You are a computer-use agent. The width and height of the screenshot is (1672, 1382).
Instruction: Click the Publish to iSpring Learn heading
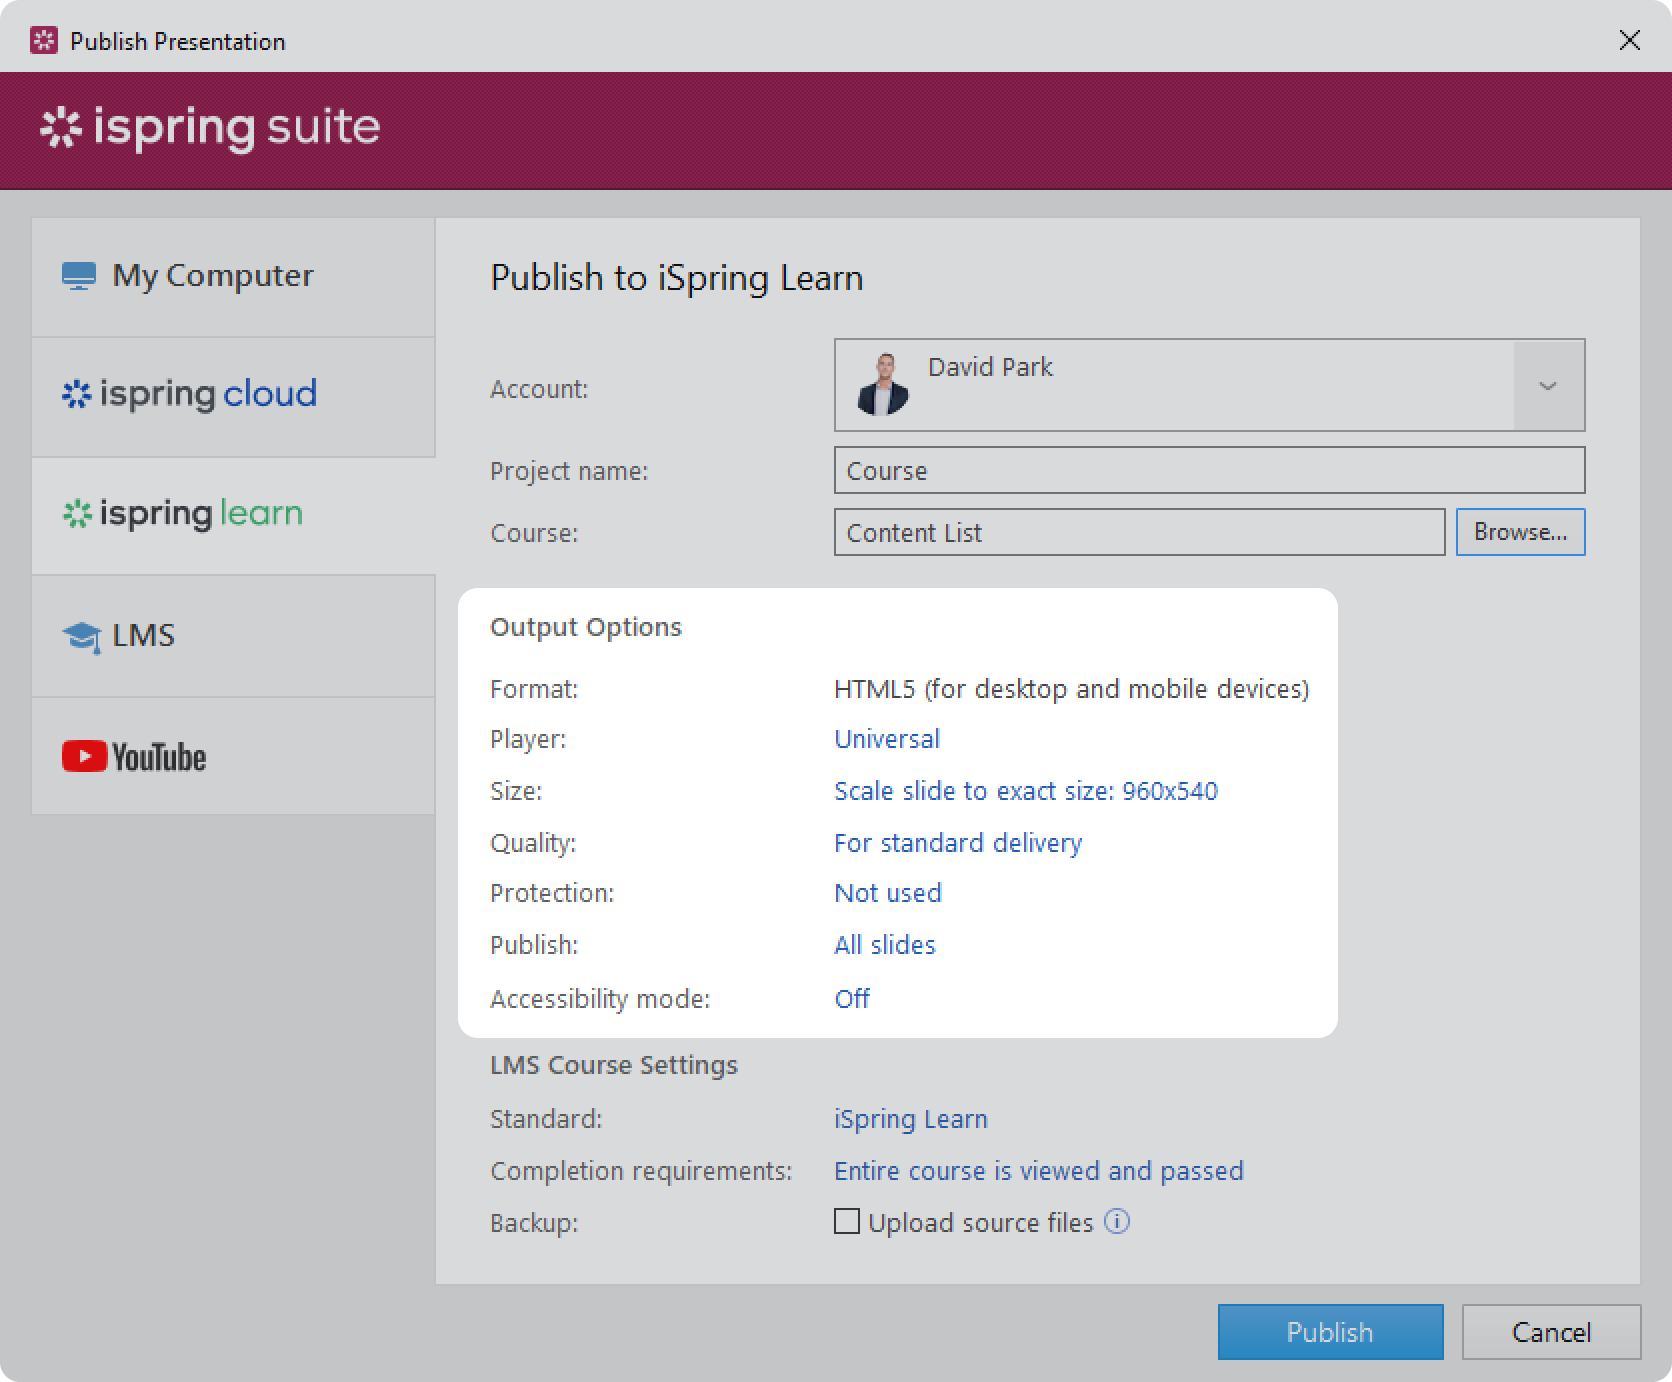pos(677,278)
